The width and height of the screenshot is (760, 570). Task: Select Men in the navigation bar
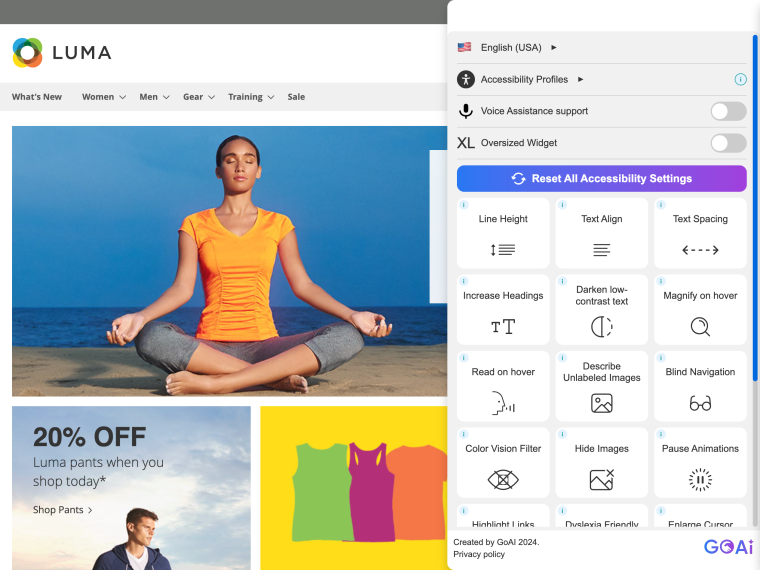[148, 97]
